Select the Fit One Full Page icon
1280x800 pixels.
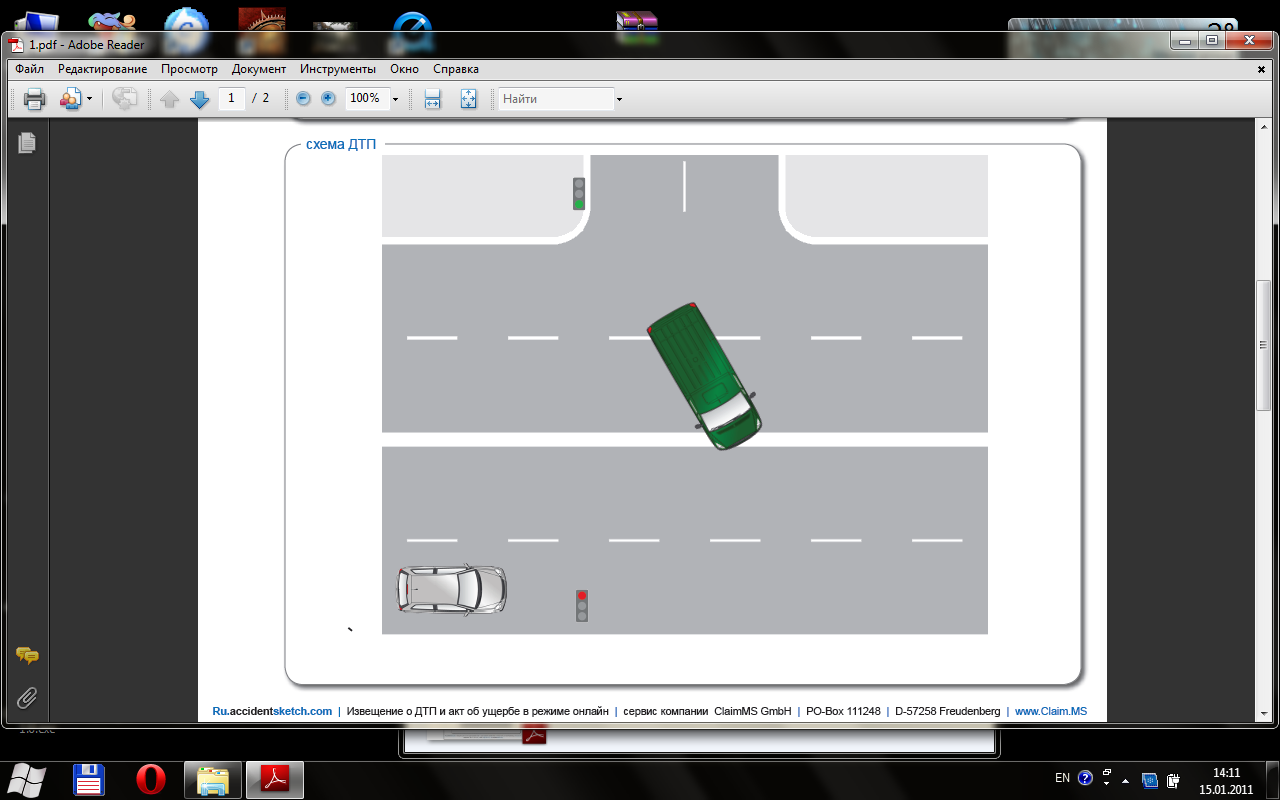[468, 99]
